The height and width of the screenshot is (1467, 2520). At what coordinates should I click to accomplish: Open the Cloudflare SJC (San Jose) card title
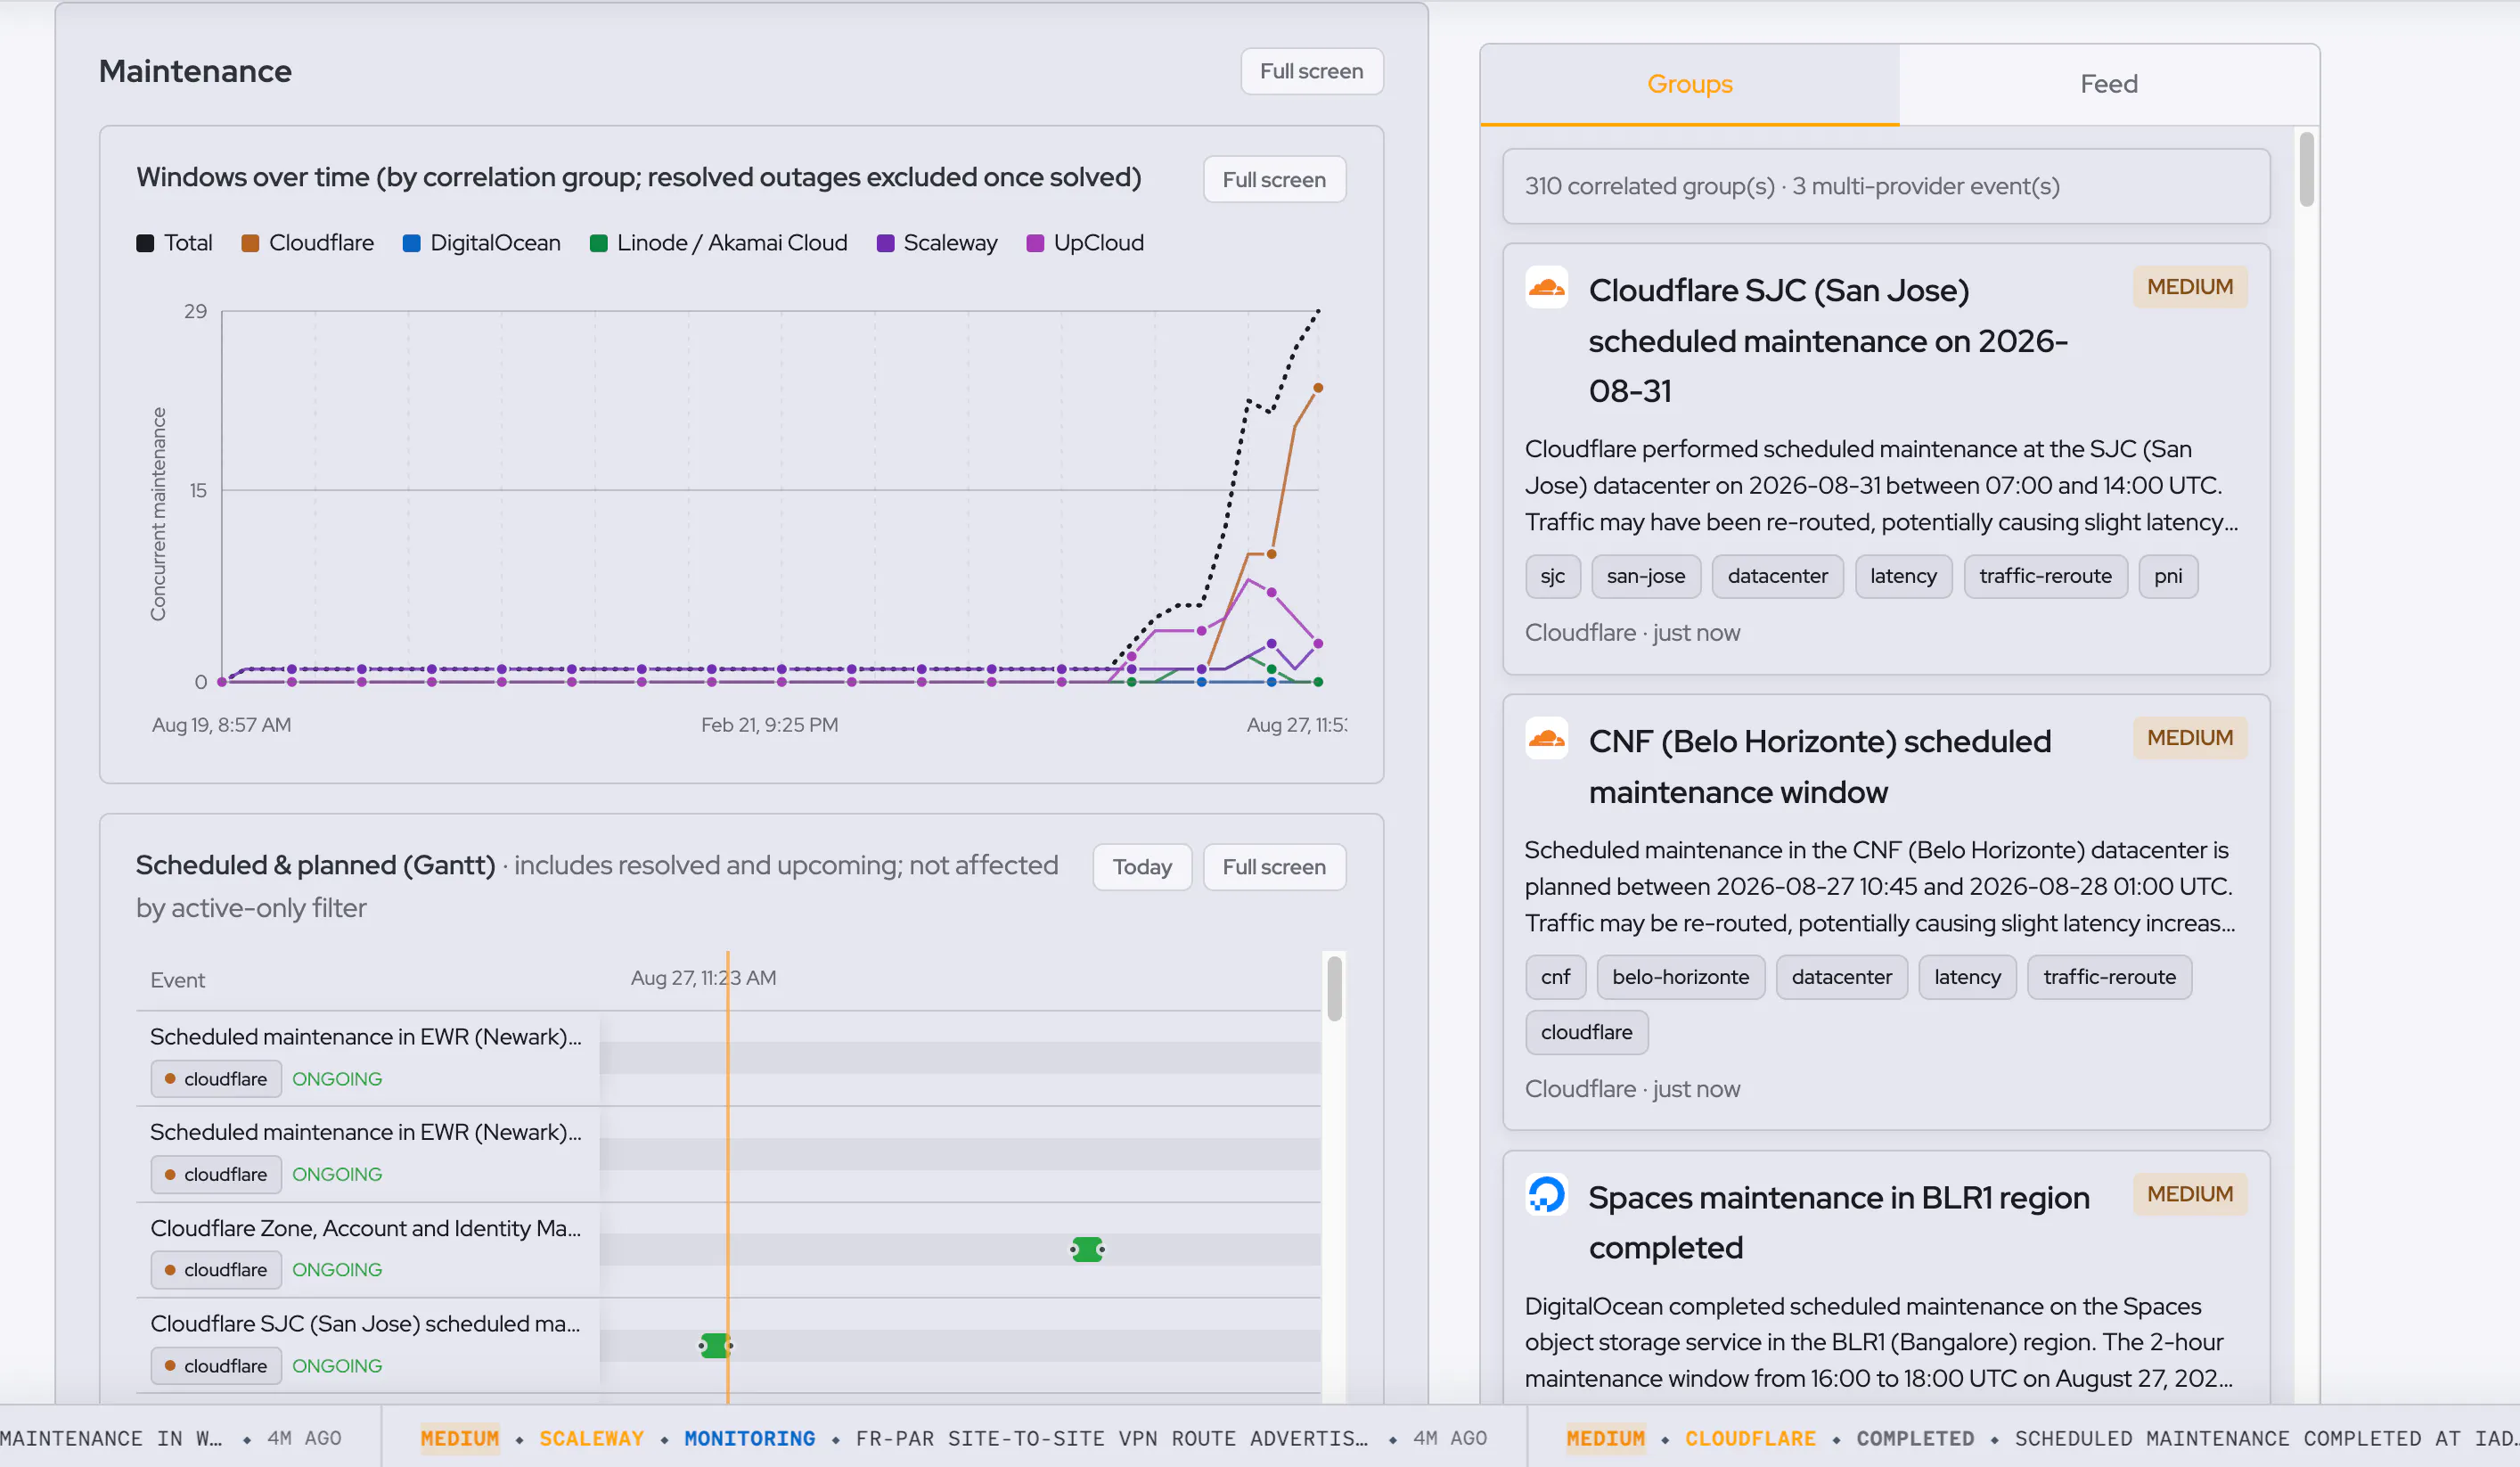click(1827, 340)
